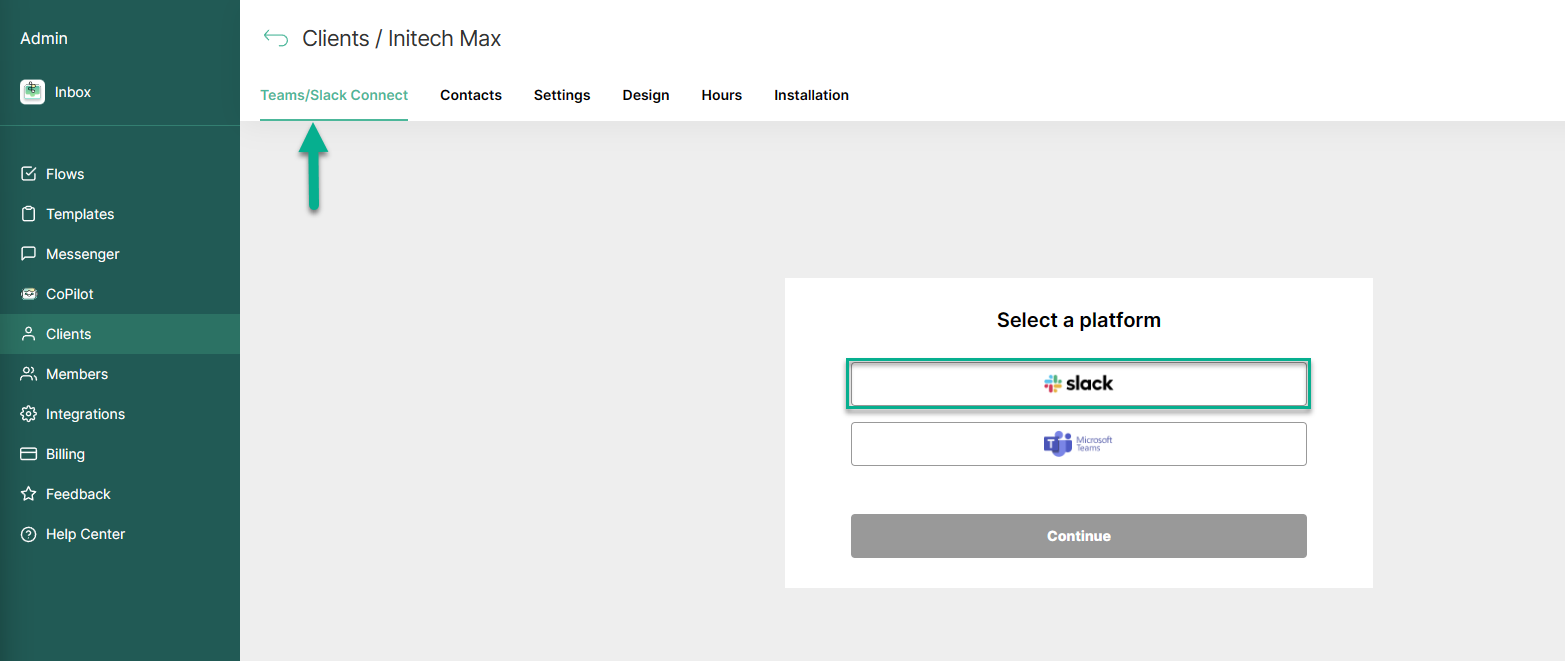This screenshot has width=1565, height=661.
Task: Select the Clients sidebar entry
Action: coord(120,334)
